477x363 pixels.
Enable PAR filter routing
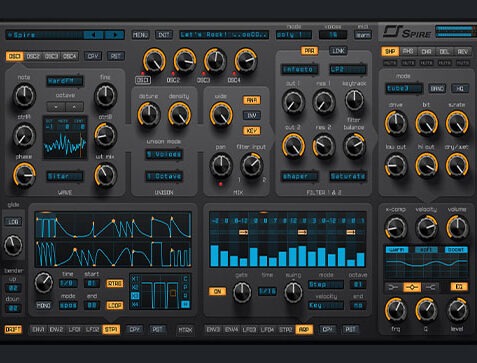pyautogui.click(x=310, y=51)
